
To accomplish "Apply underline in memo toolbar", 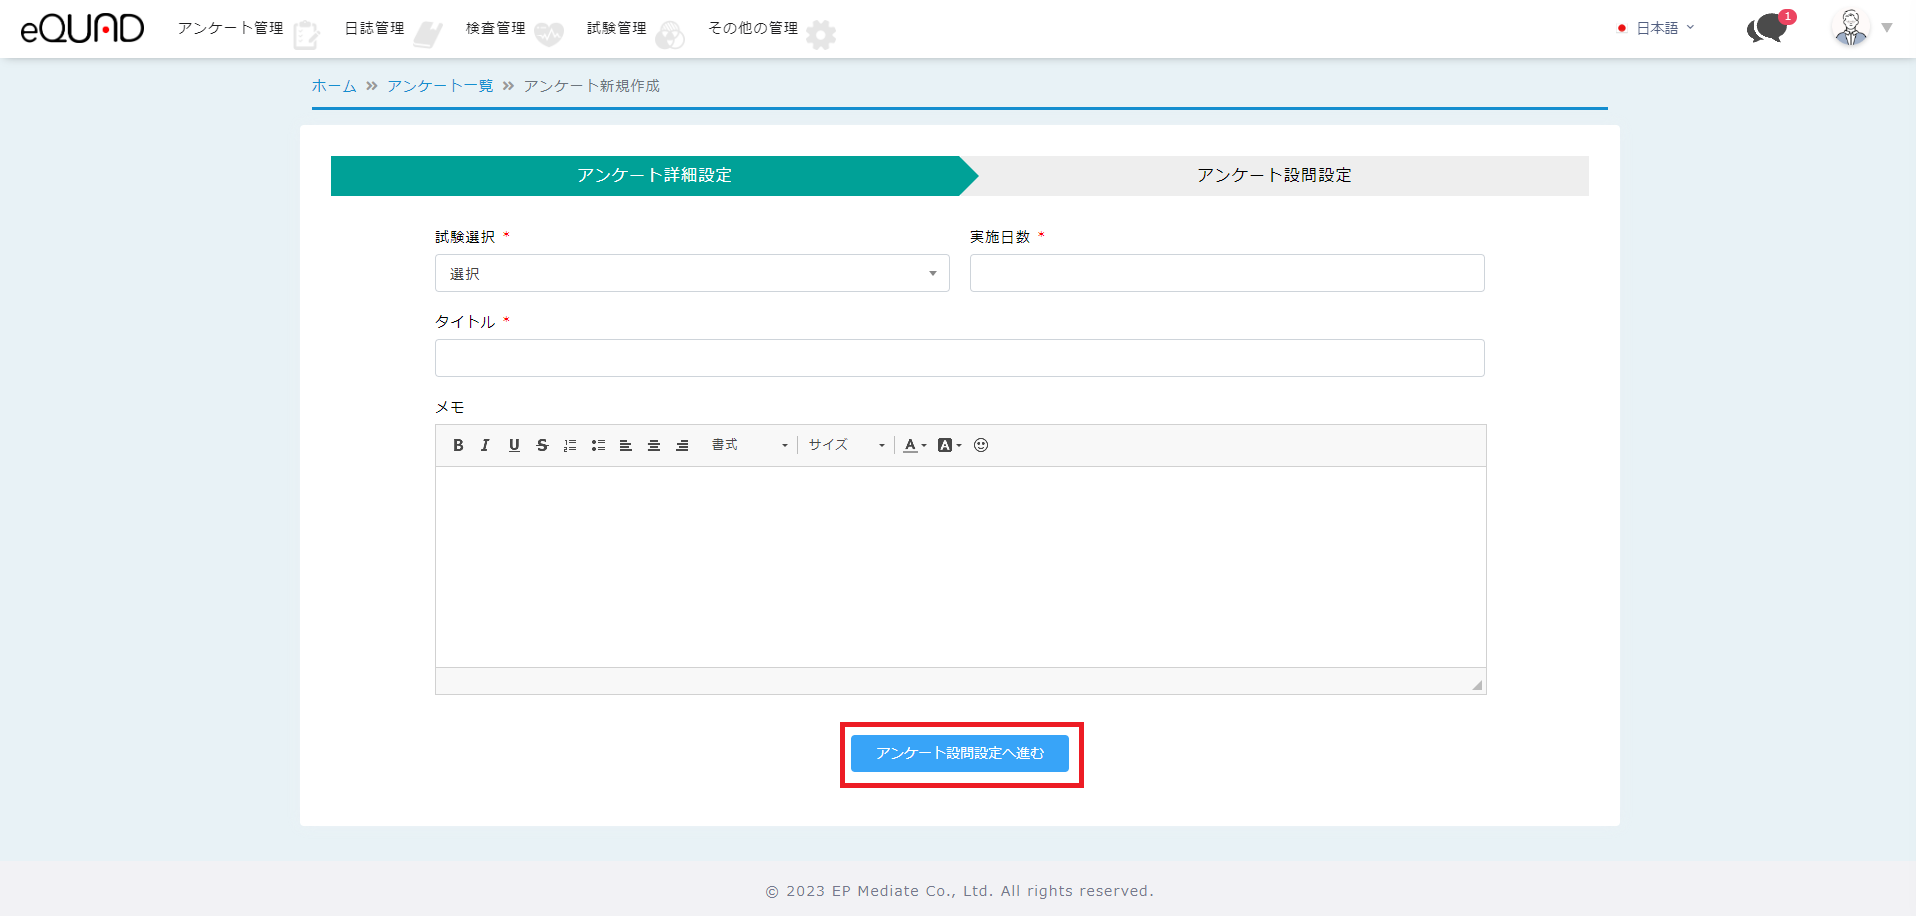I will point(514,445).
